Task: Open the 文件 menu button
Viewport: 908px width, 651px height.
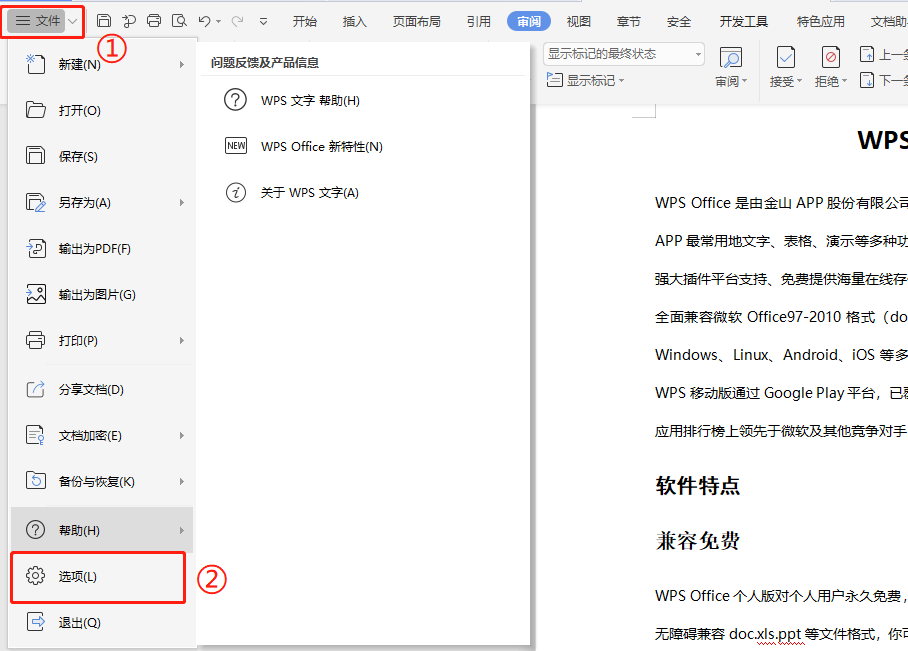Action: (x=37, y=21)
